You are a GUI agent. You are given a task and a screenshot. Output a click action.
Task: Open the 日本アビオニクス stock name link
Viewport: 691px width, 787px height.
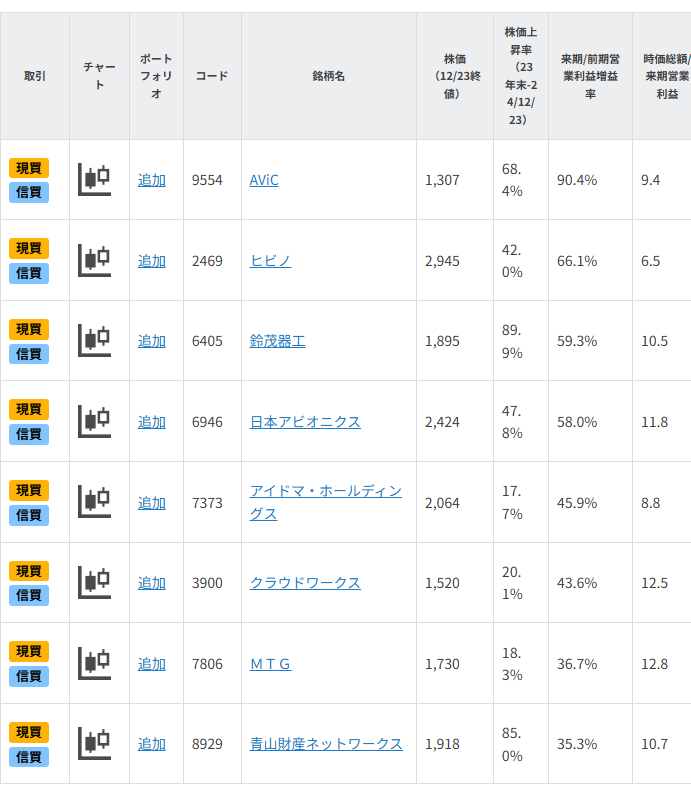tap(305, 422)
